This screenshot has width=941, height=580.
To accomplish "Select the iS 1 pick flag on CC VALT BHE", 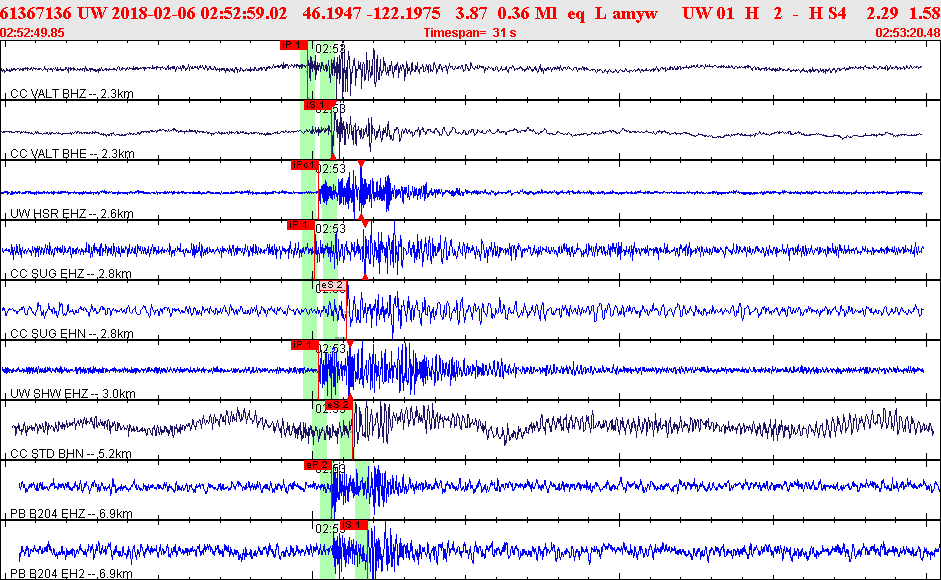I will (x=318, y=105).
